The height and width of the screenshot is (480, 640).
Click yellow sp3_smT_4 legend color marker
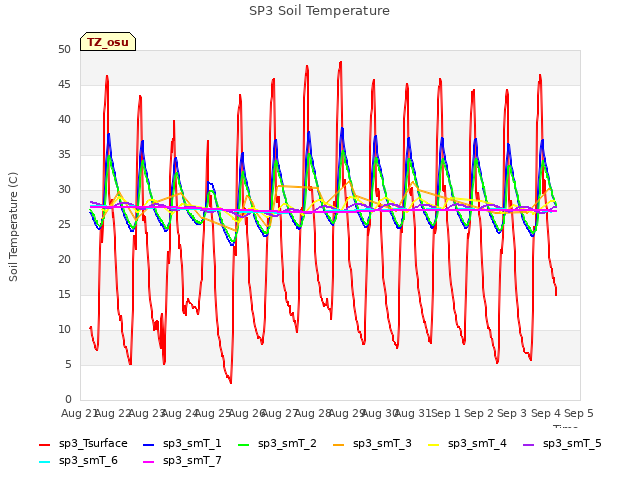(433, 444)
